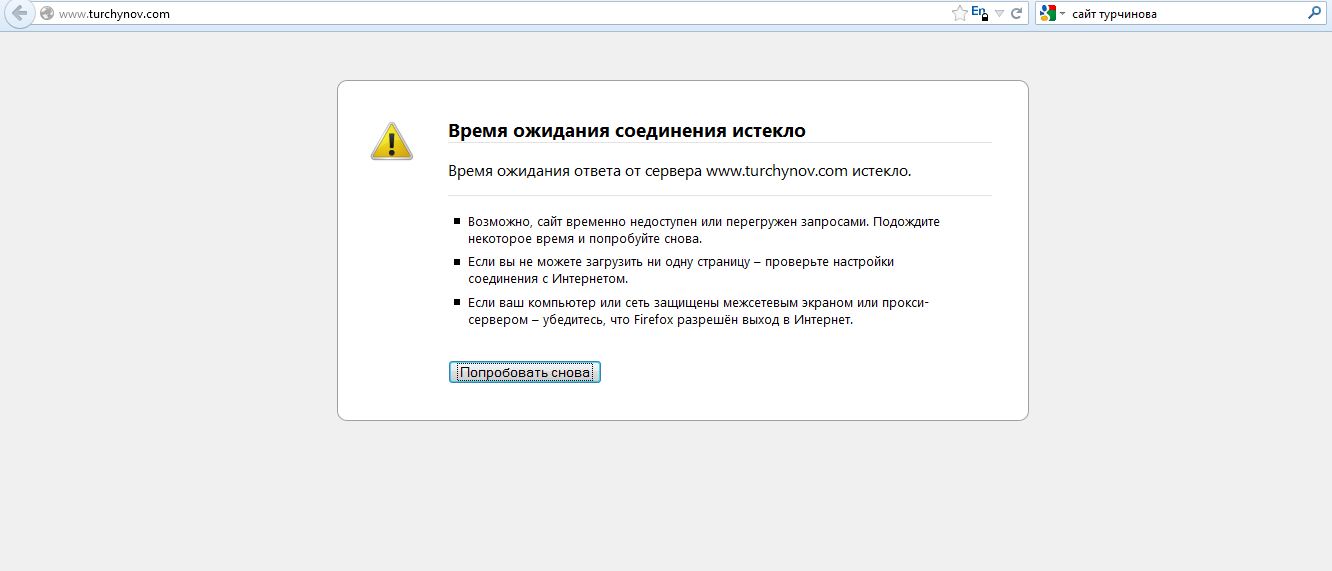Click the empty gray area below error box
1332x571 pixels.
(680, 495)
